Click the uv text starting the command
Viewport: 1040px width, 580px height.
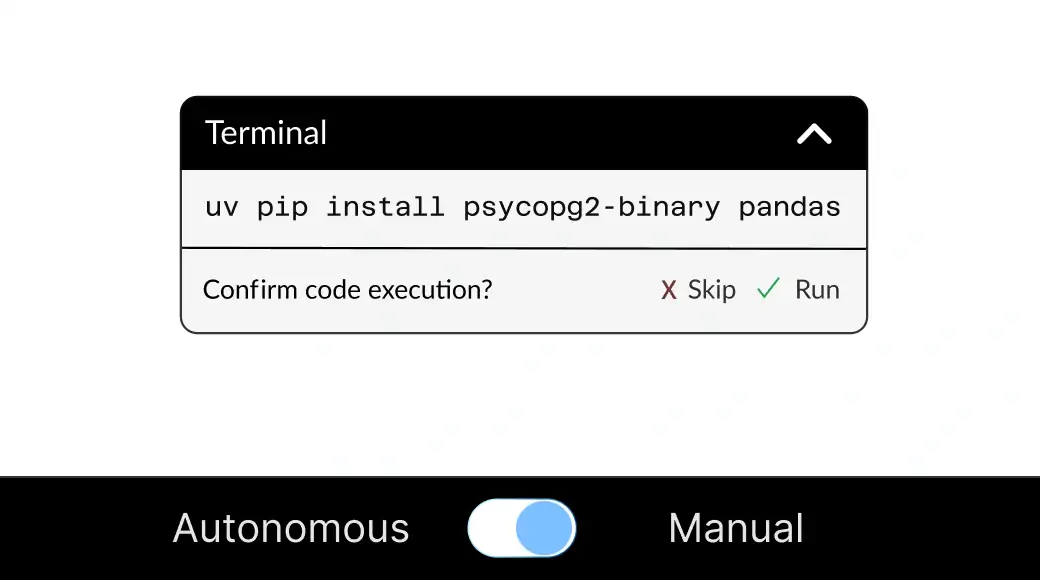click(222, 208)
